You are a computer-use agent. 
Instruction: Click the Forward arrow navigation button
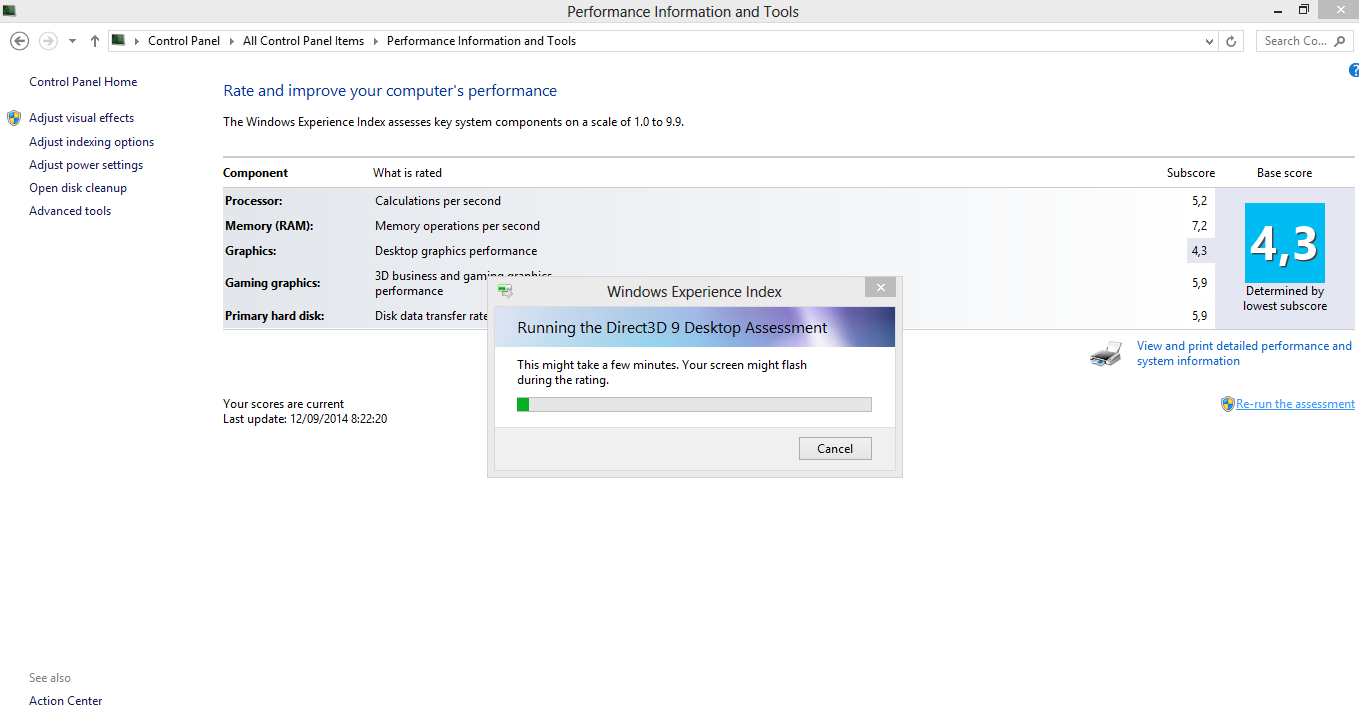(x=48, y=41)
